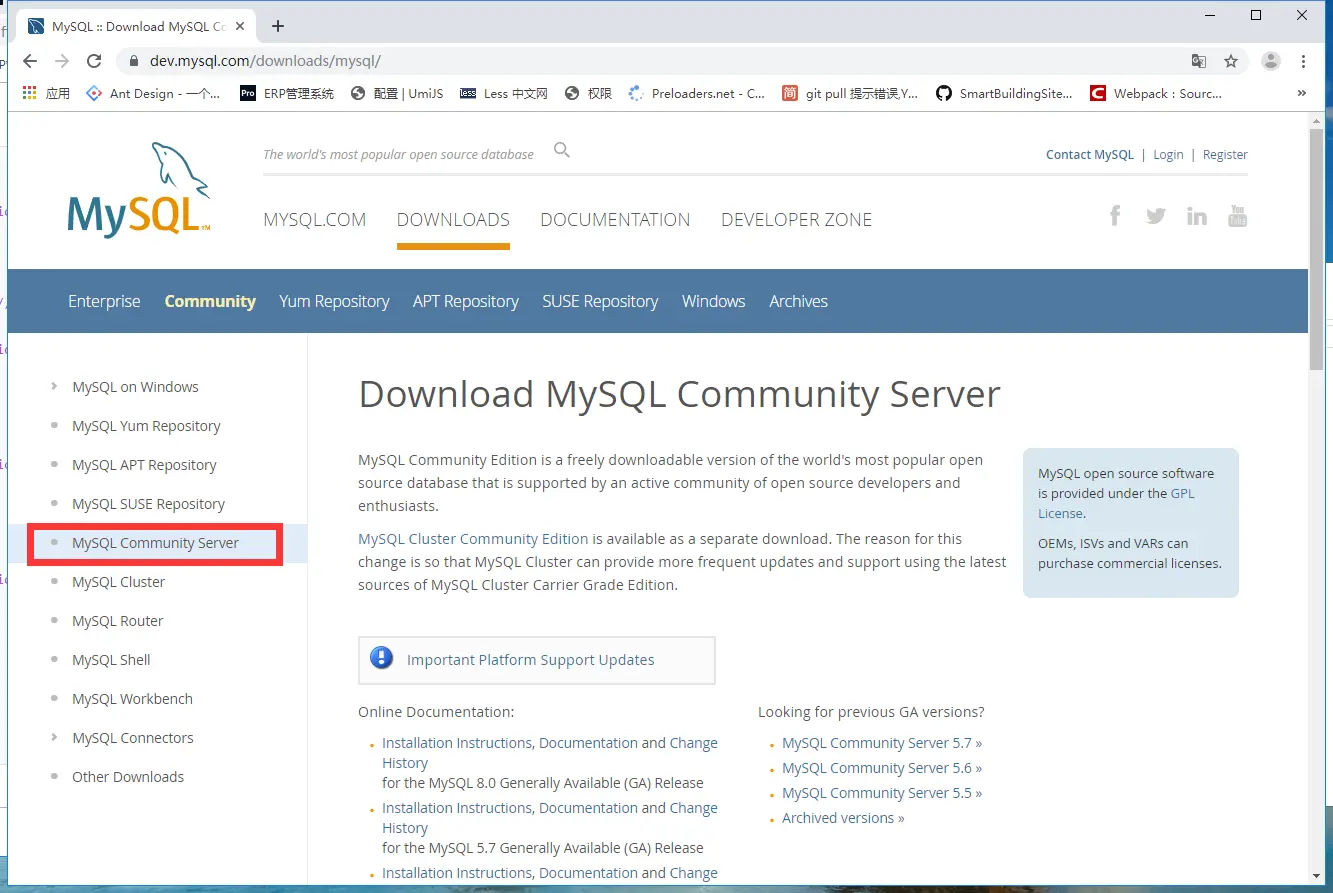Open the git pull 提示错误 bookmark

pos(850,93)
